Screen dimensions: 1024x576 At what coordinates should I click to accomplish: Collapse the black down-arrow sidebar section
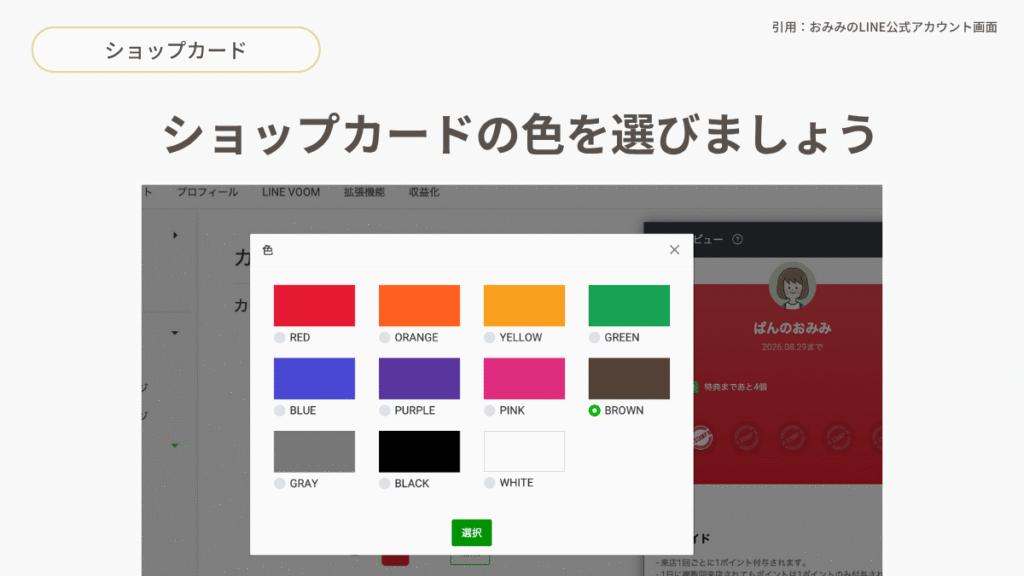coord(175,333)
